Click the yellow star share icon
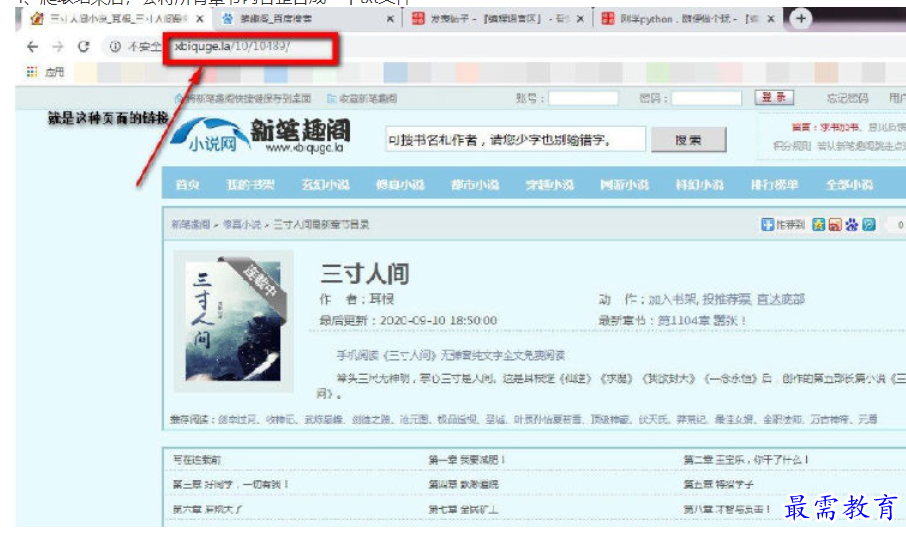The width and height of the screenshot is (906, 539). (x=818, y=225)
